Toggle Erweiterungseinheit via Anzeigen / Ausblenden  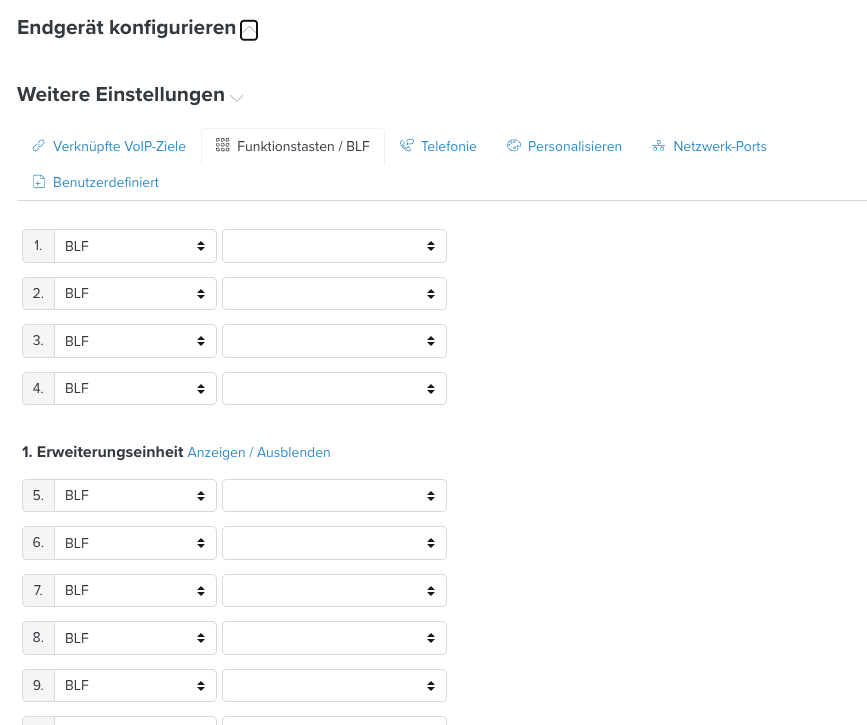click(x=259, y=452)
